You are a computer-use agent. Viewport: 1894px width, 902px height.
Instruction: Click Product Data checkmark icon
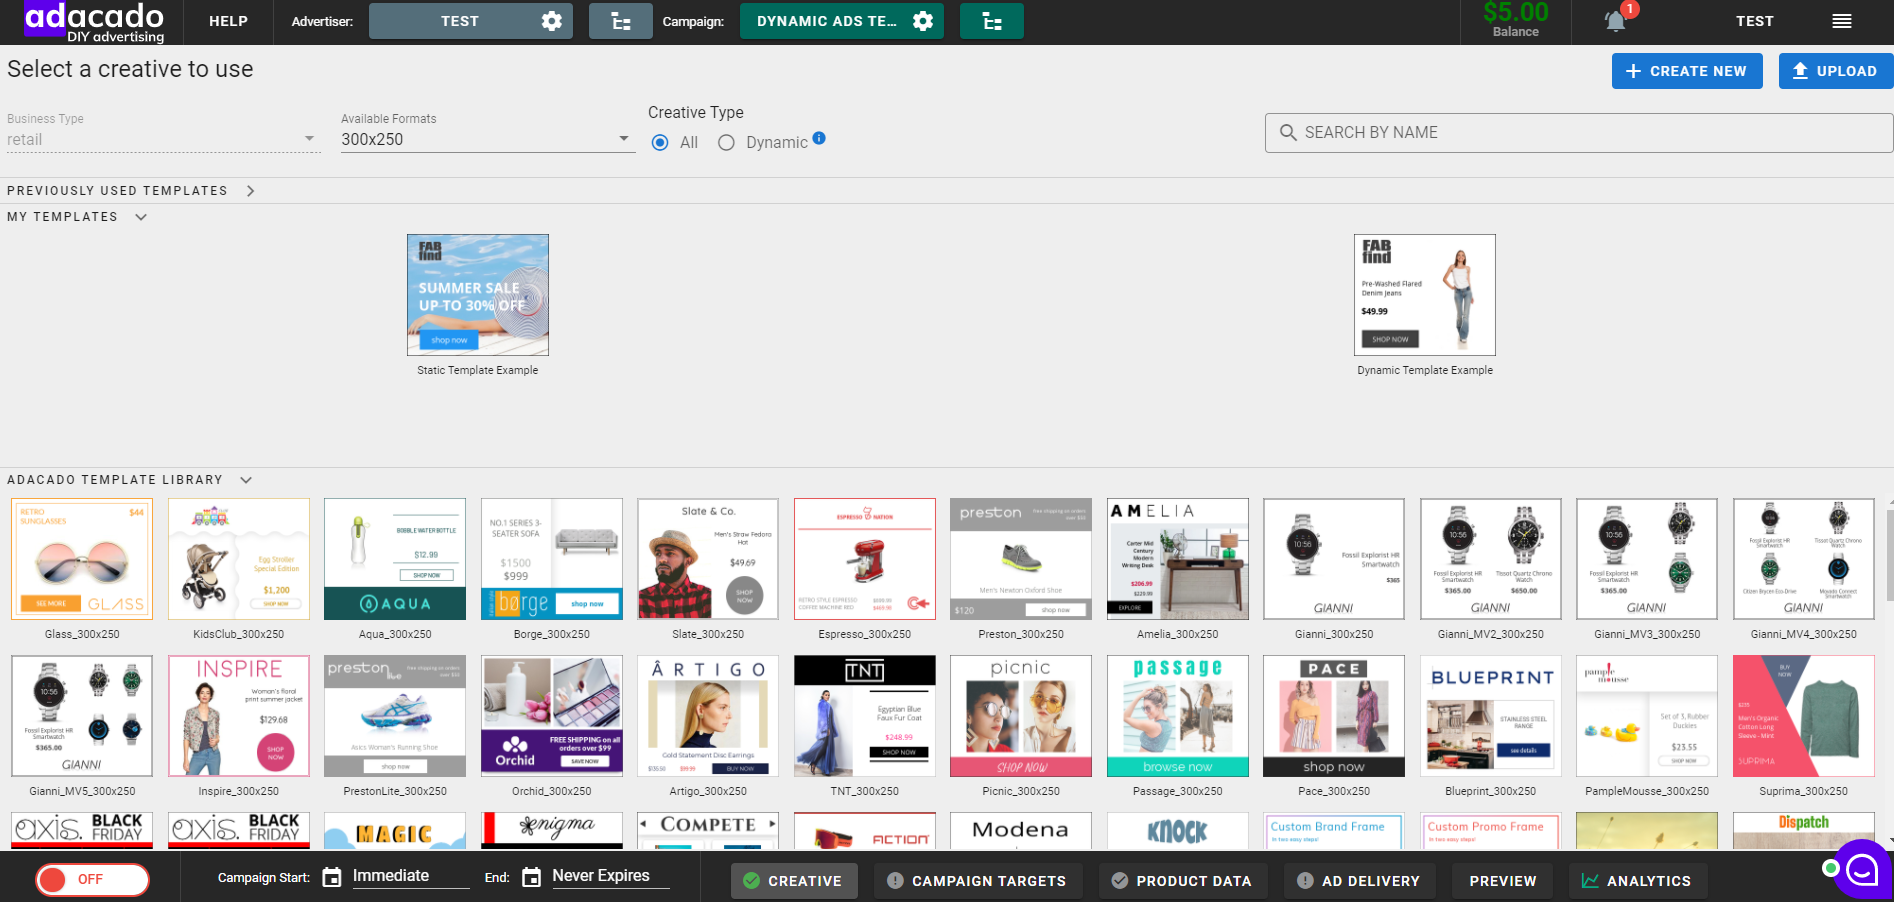[x=1120, y=881]
